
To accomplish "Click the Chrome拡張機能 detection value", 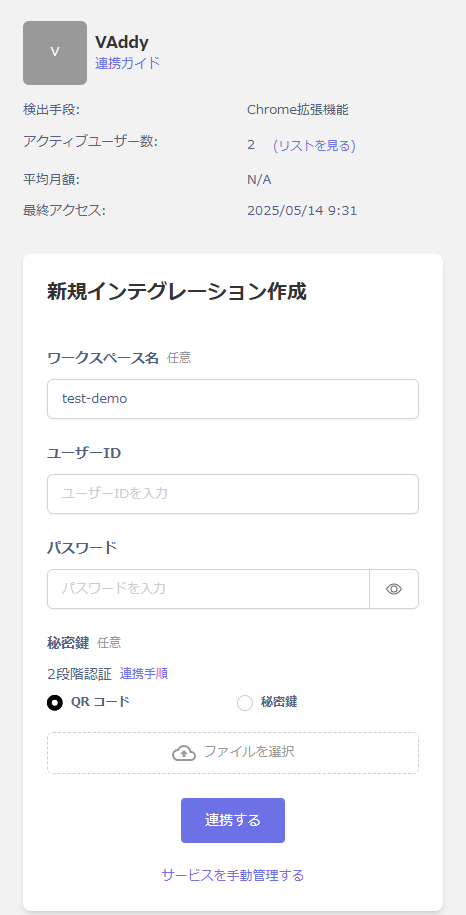I will tap(298, 110).
